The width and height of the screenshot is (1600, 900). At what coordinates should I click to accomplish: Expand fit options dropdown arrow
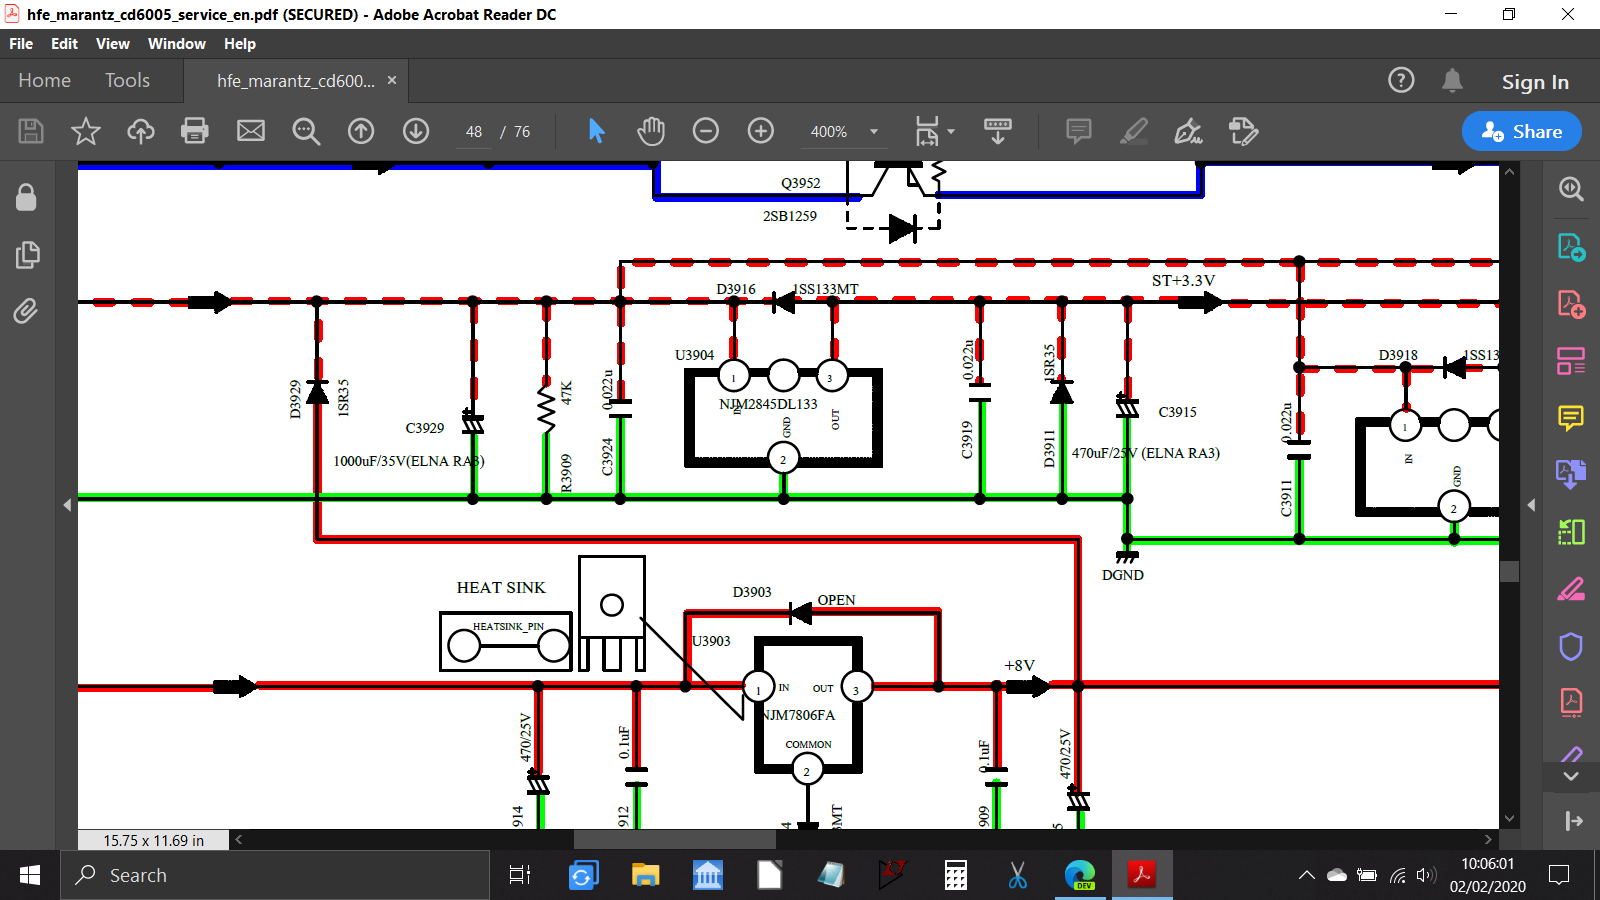click(951, 131)
